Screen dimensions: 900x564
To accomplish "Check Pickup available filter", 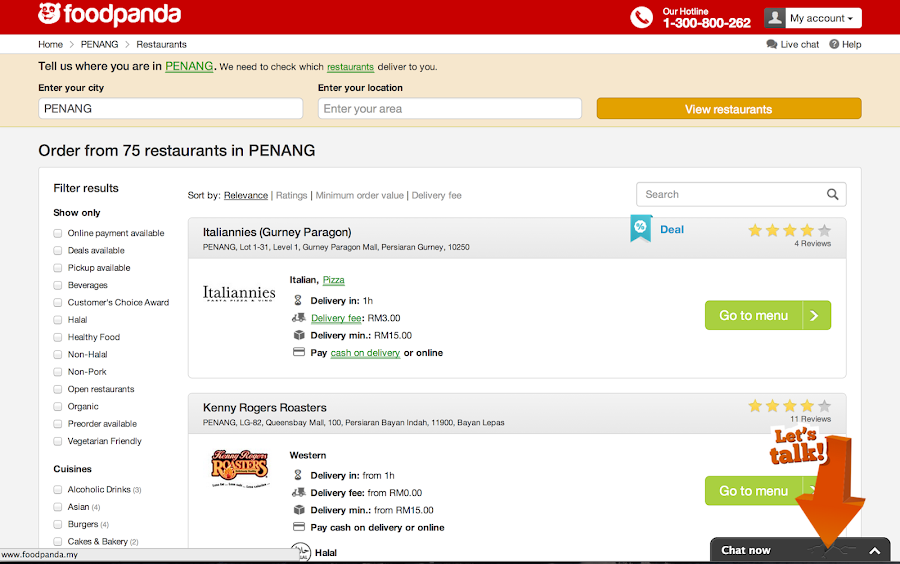I will [x=57, y=267].
